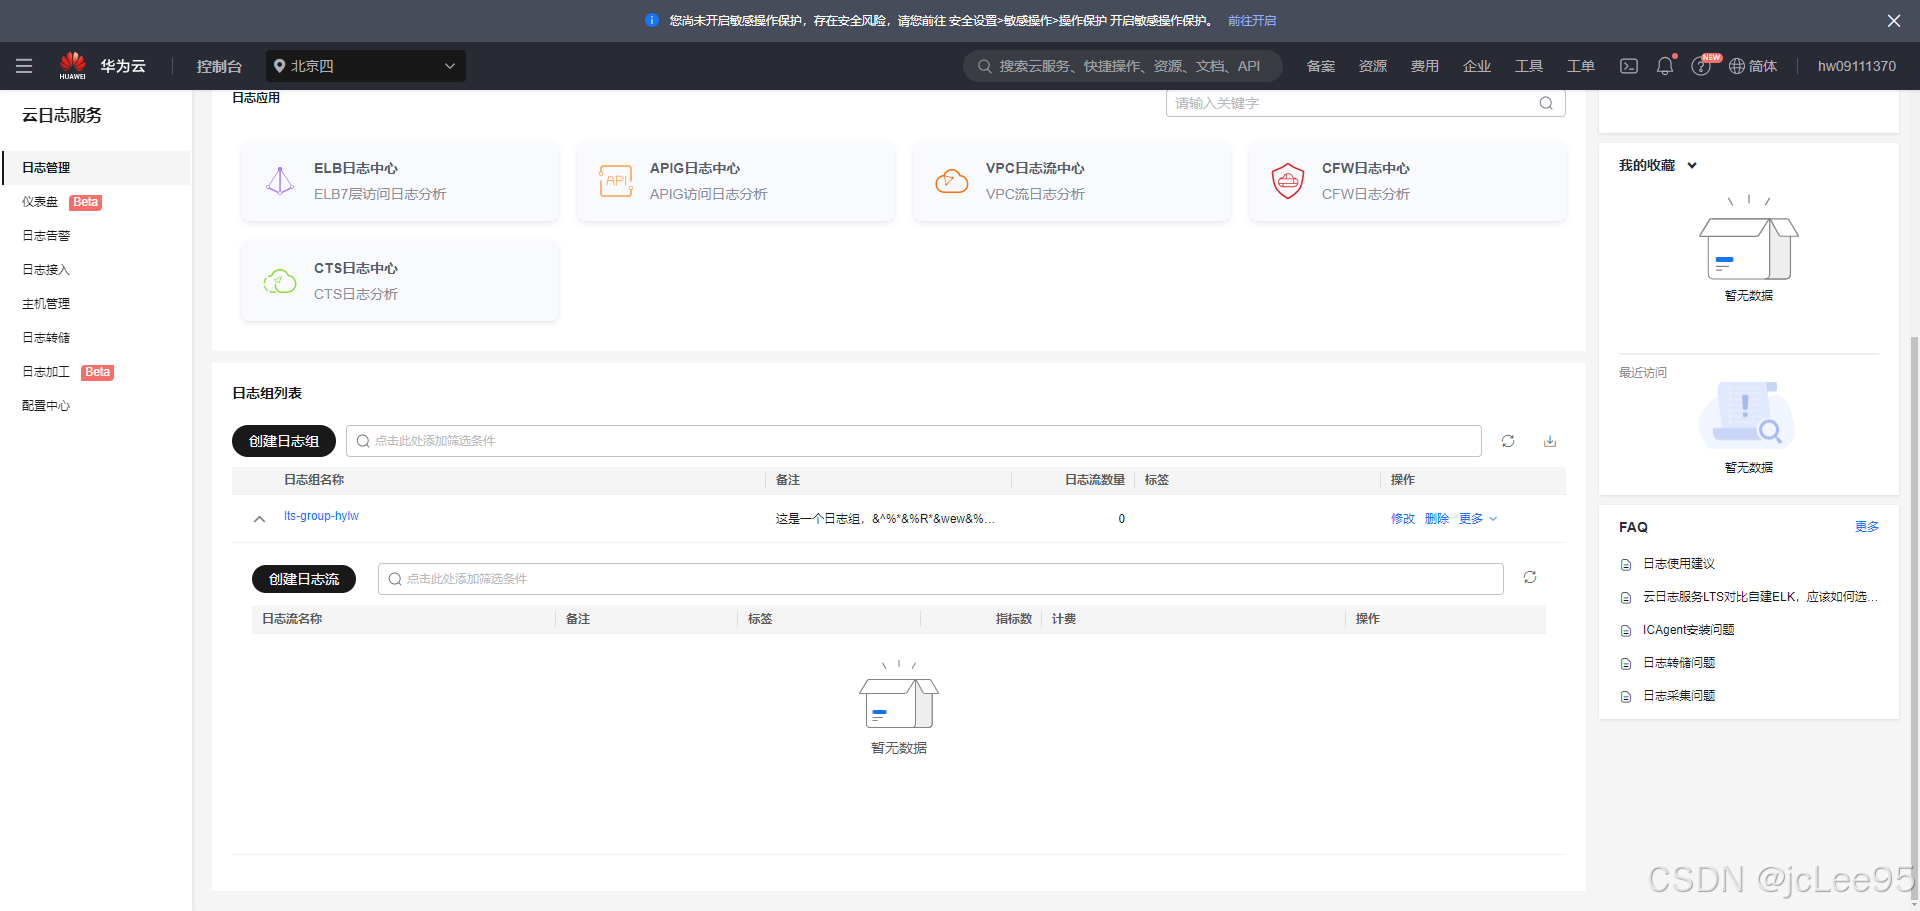Open the 企业 top menu item

(x=1477, y=66)
